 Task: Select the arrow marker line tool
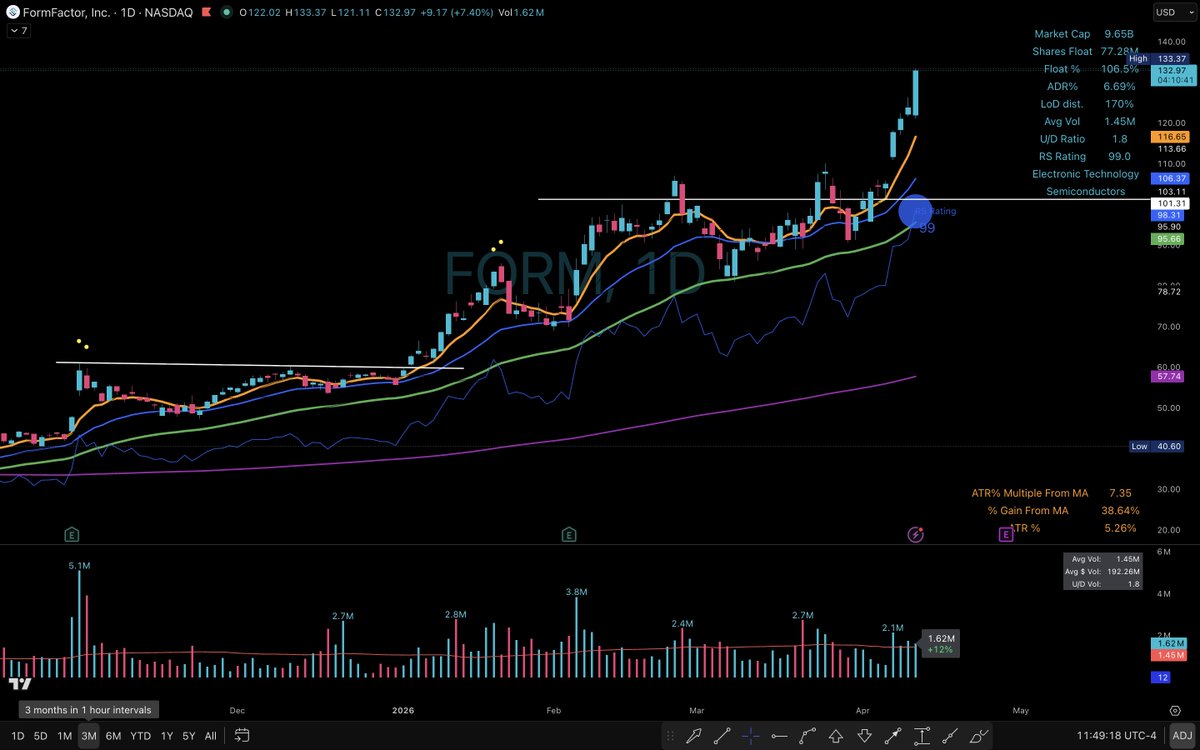pyautogui.click(x=893, y=736)
